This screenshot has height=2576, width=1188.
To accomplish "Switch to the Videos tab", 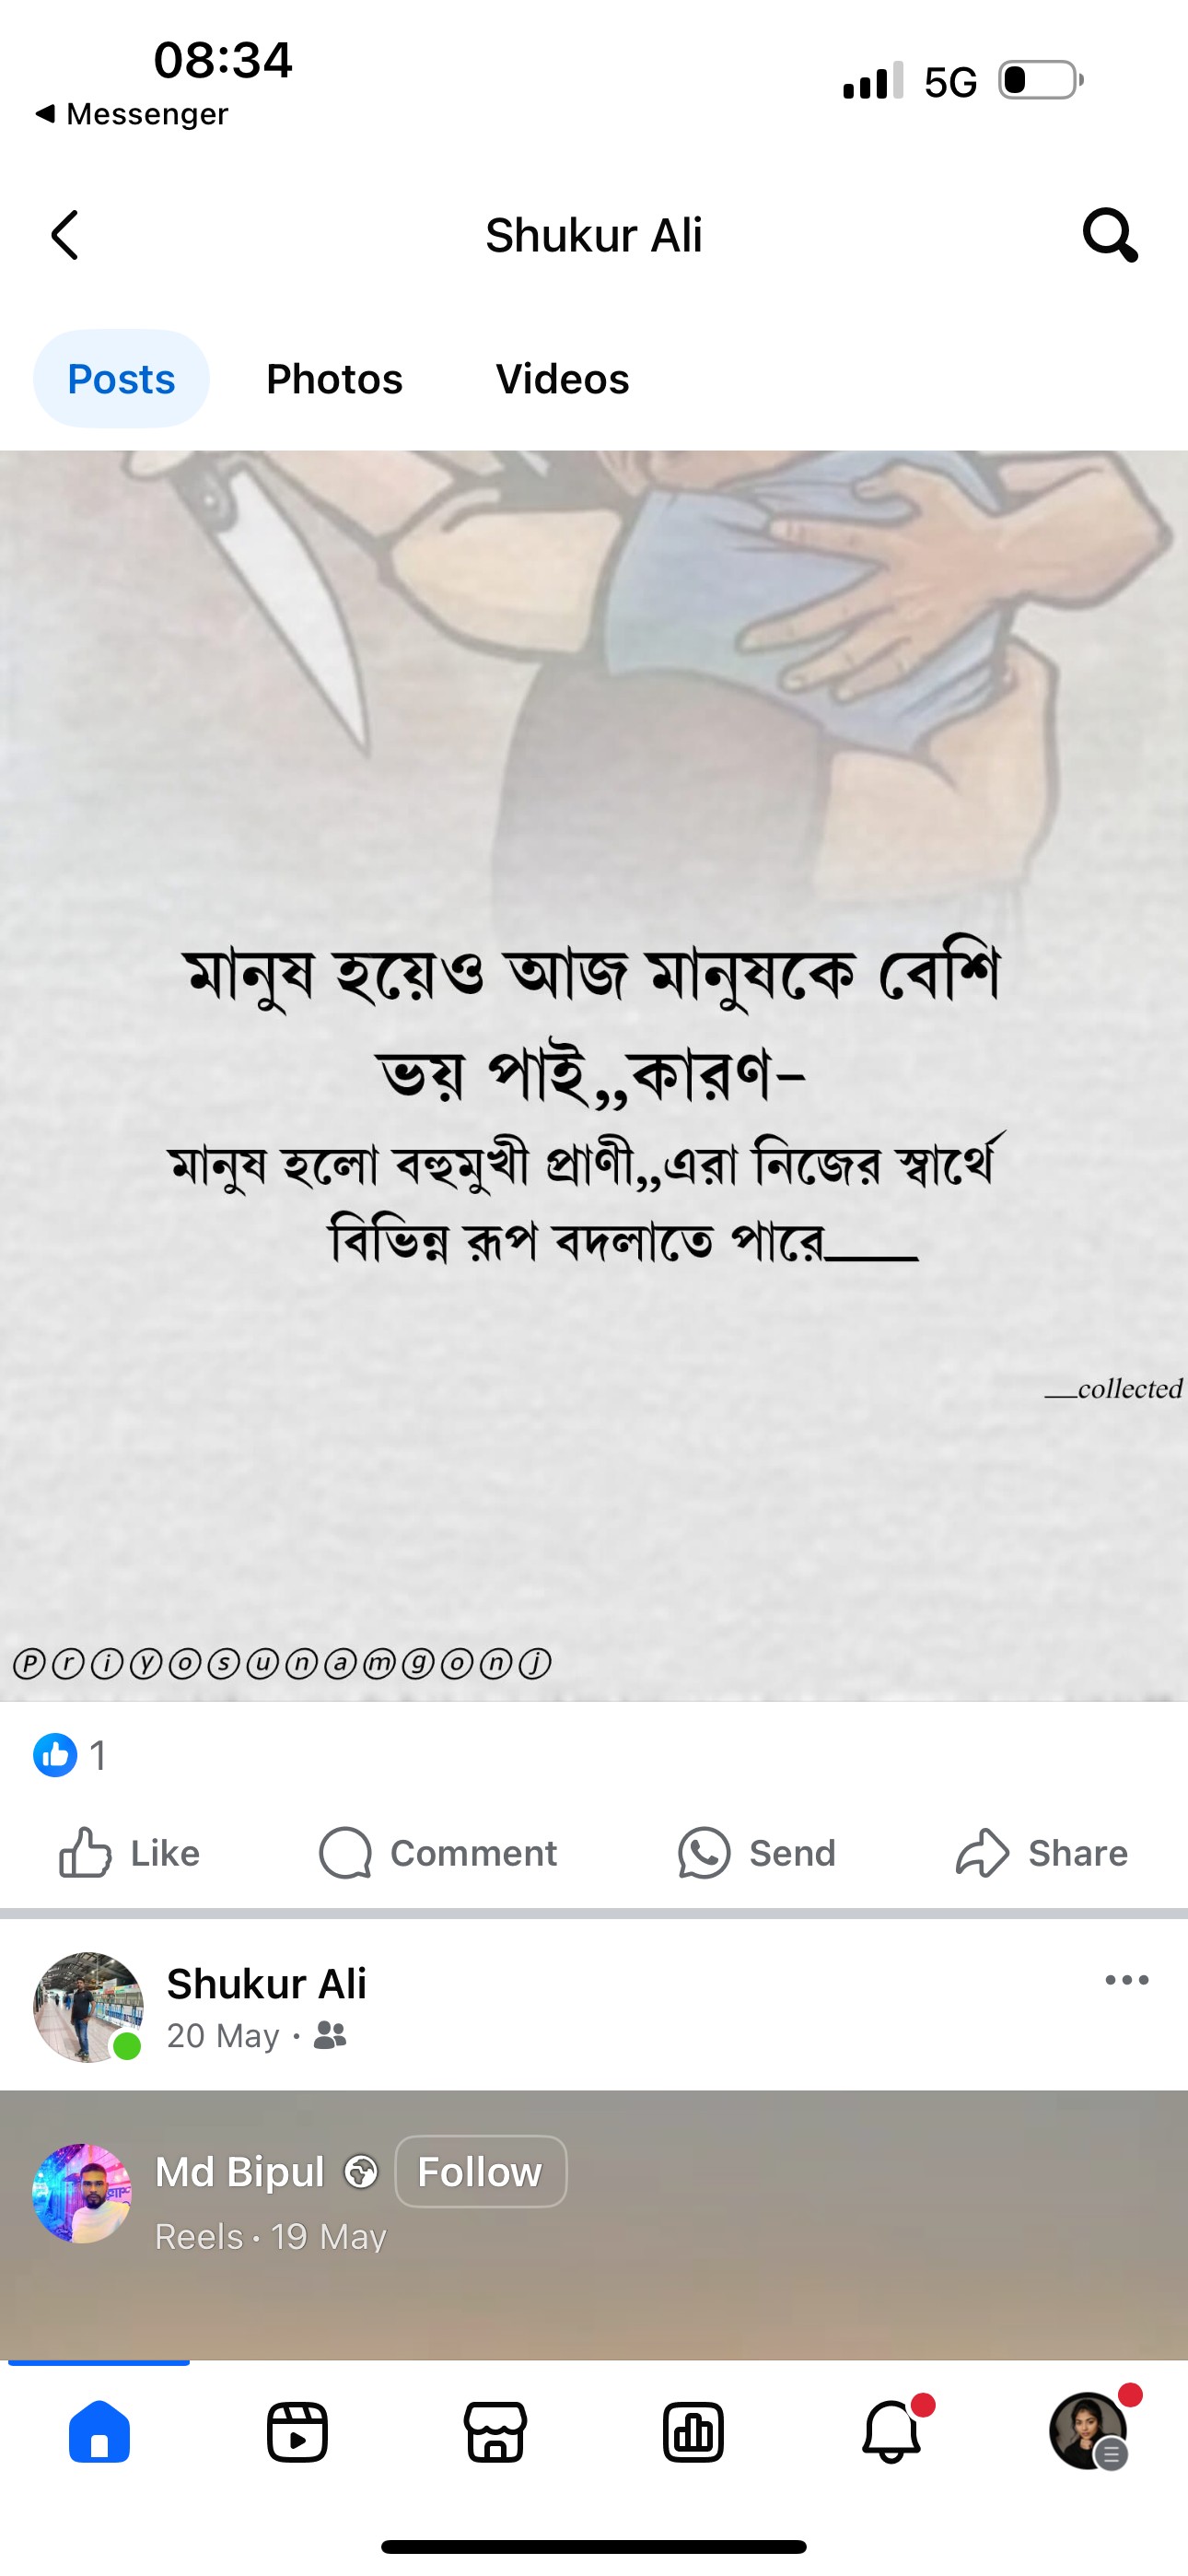I will click(x=562, y=379).
